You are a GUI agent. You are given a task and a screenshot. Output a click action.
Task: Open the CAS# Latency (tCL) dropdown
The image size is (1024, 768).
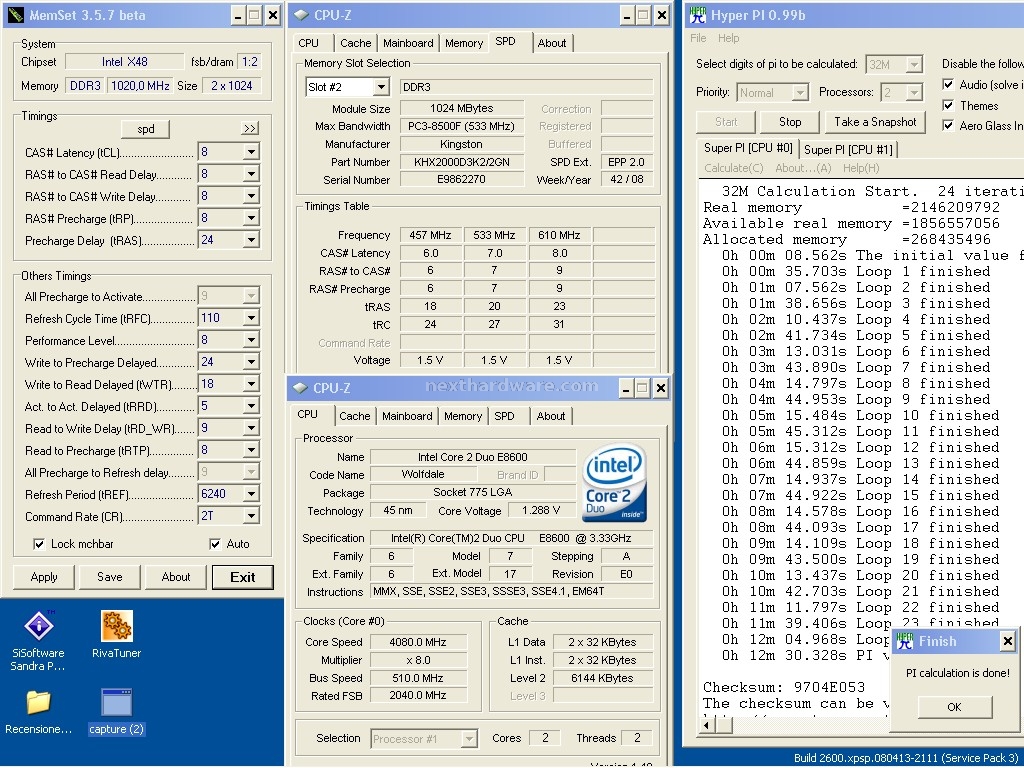tap(251, 152)
